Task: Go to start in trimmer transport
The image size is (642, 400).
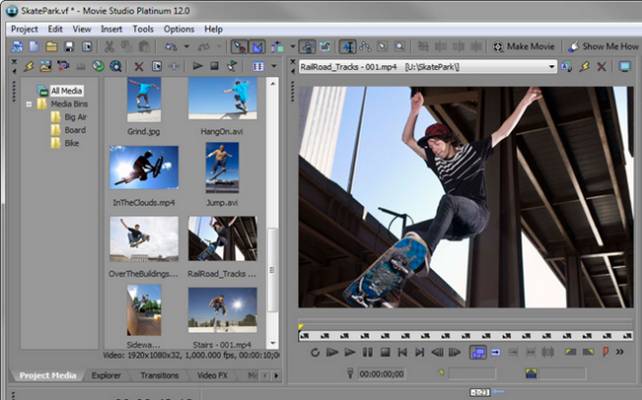Action: 402,352
